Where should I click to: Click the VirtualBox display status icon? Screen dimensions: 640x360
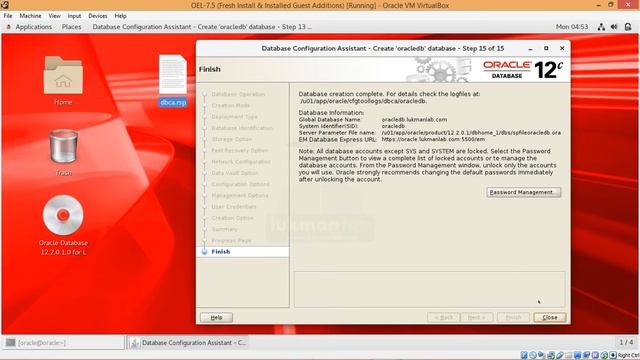[577, 355]
